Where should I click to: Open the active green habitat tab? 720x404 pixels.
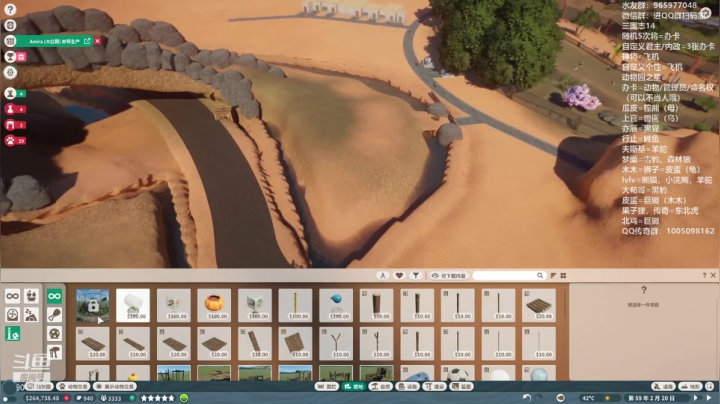pyautogui.click(x=354, y=387)
